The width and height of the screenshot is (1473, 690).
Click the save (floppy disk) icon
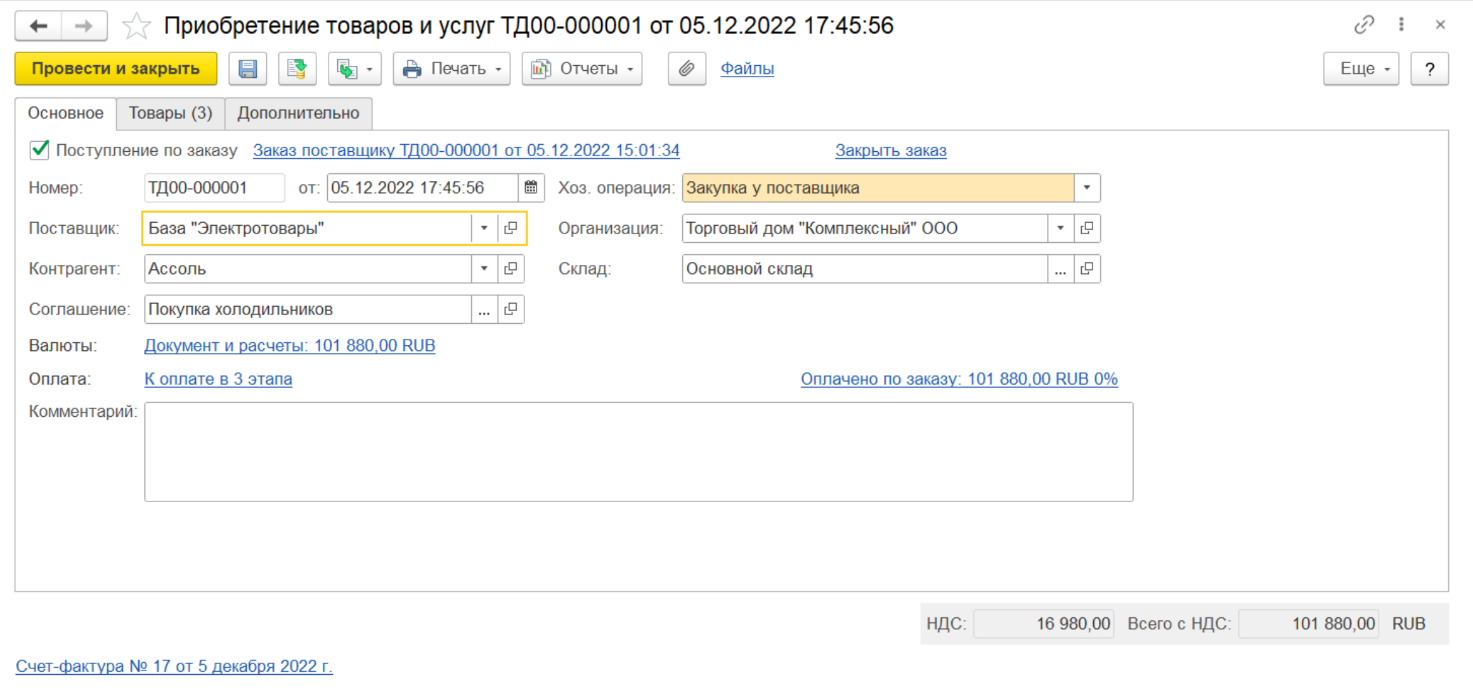(x=248, y=69)
